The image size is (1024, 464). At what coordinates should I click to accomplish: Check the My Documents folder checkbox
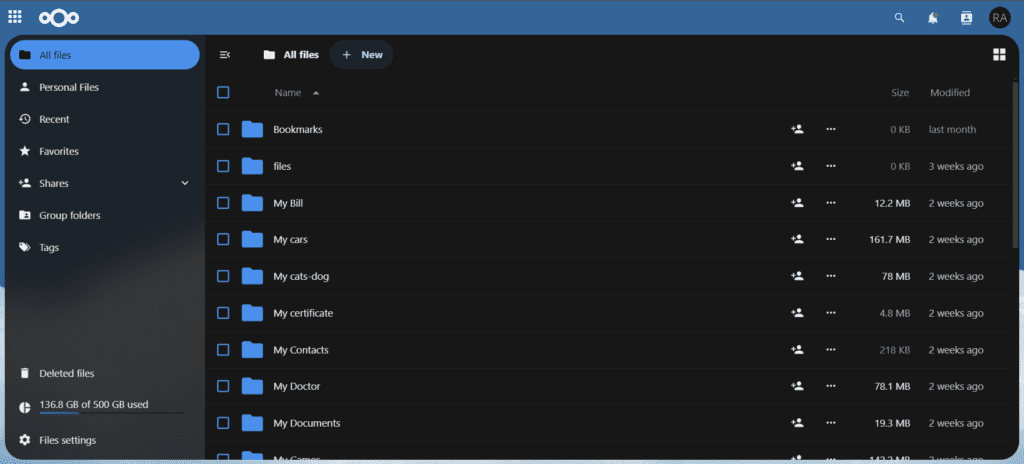(223, 423)
